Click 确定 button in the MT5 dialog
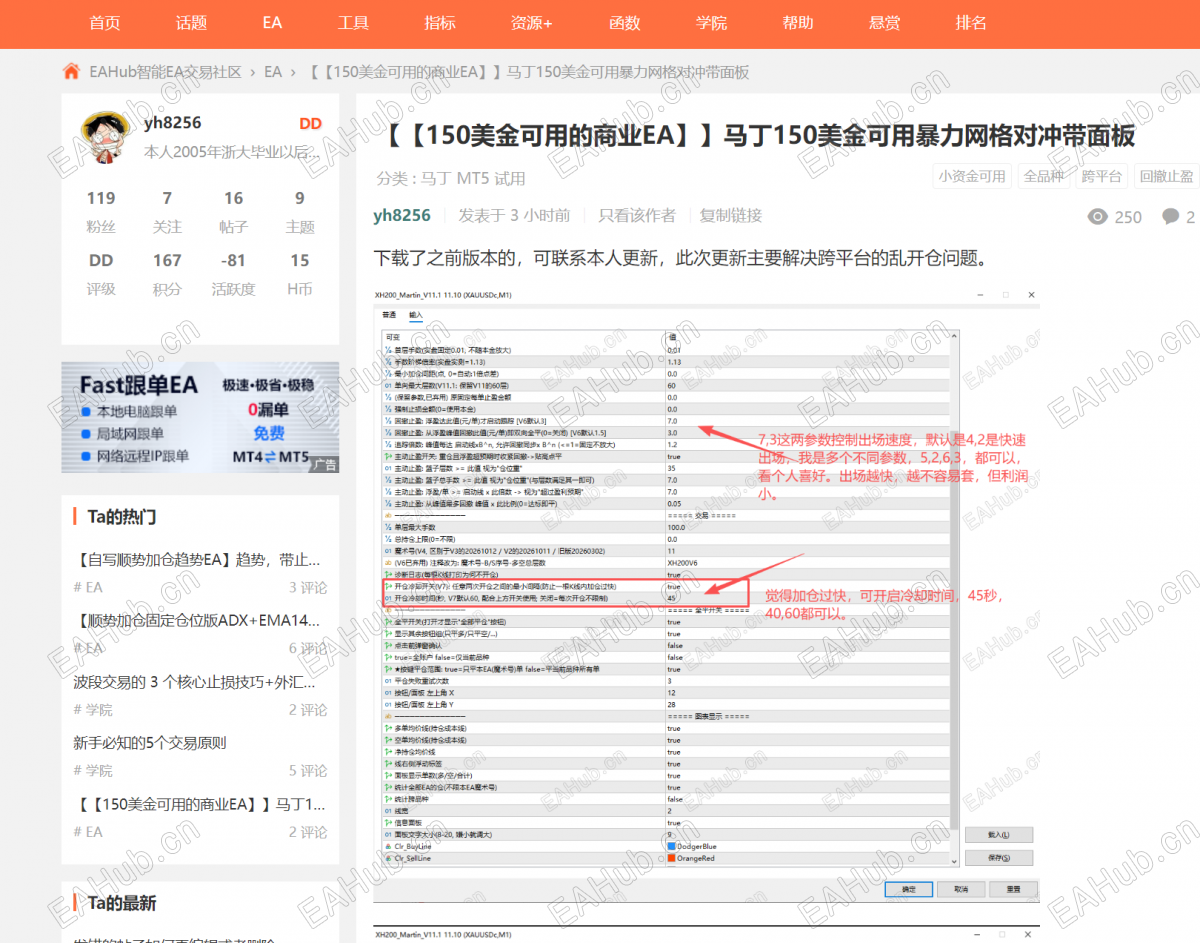Screen dimensions: 1200x943 click(908, 889)
